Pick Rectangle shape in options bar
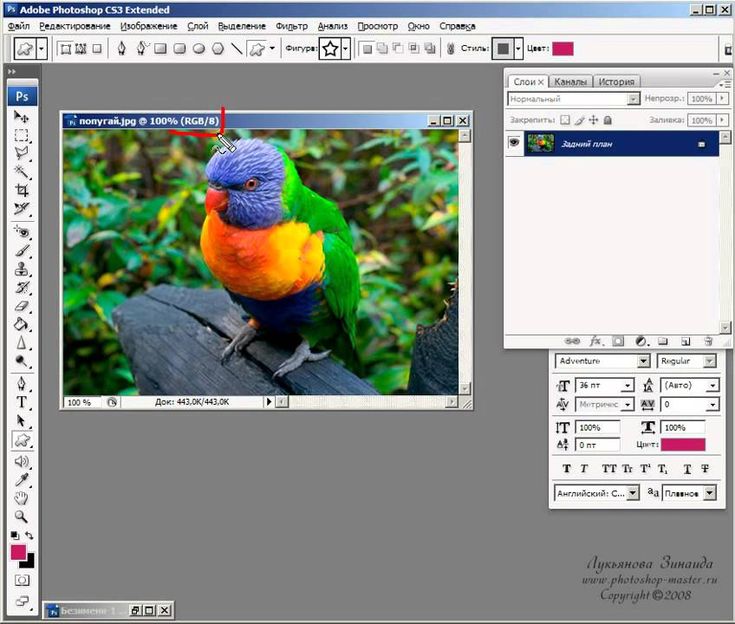 pyautogui.click(x=160, y=49)
